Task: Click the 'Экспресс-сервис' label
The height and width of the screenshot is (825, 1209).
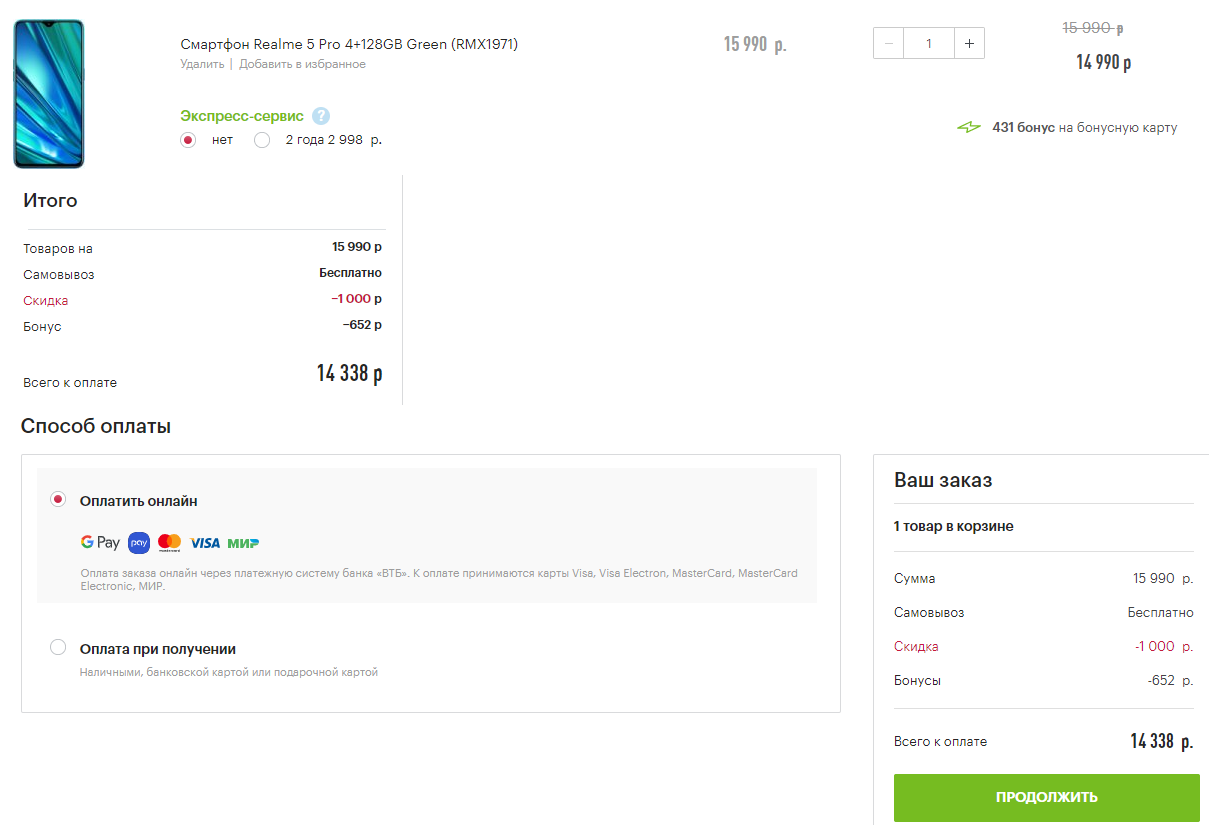Action: (242, 116)
